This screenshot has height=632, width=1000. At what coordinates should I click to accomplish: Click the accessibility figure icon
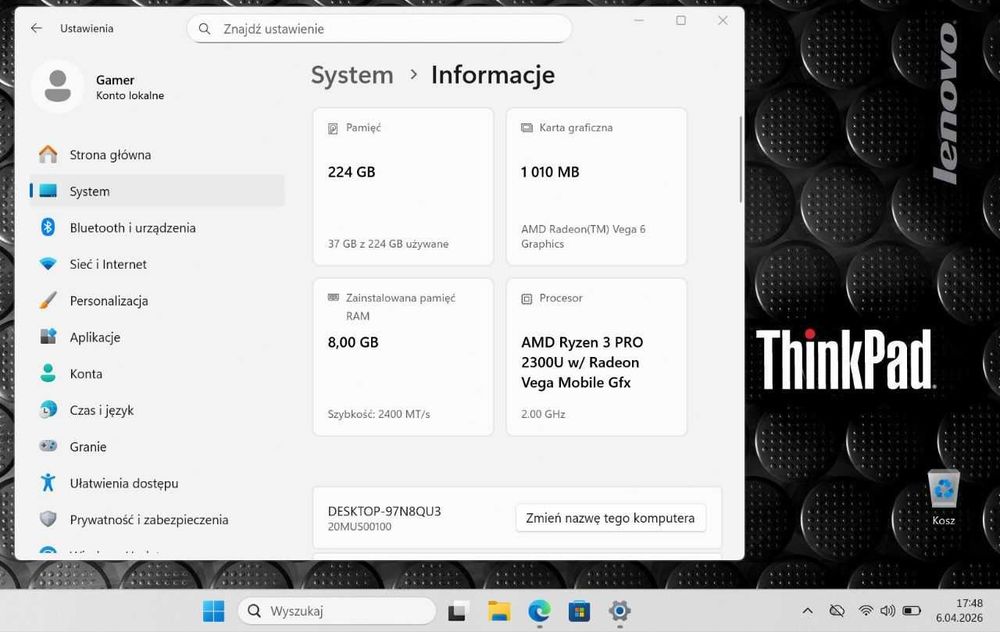[48, 482]
